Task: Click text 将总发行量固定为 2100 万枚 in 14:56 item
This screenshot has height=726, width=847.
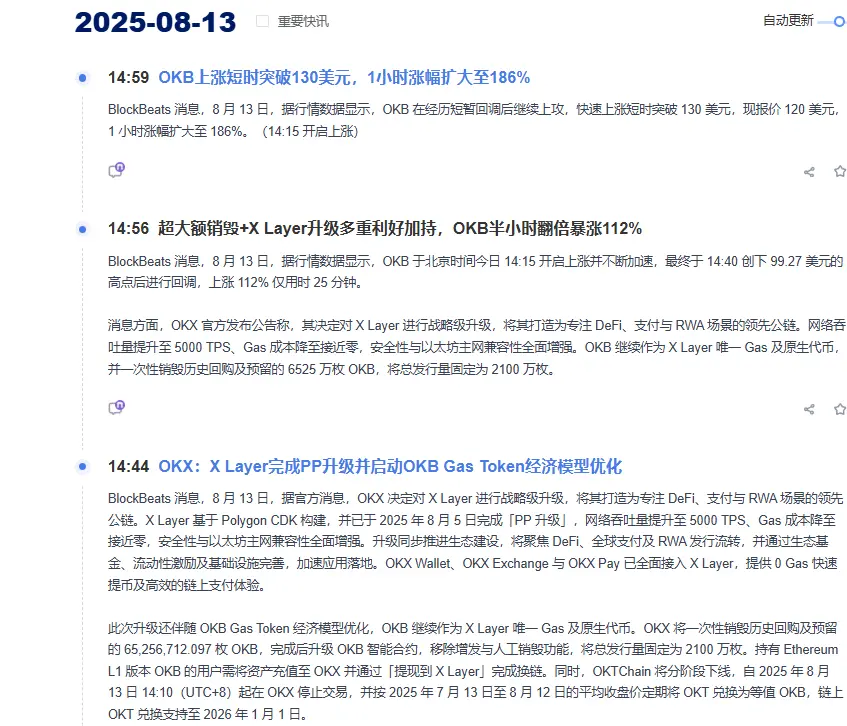Action: (469, 369)
